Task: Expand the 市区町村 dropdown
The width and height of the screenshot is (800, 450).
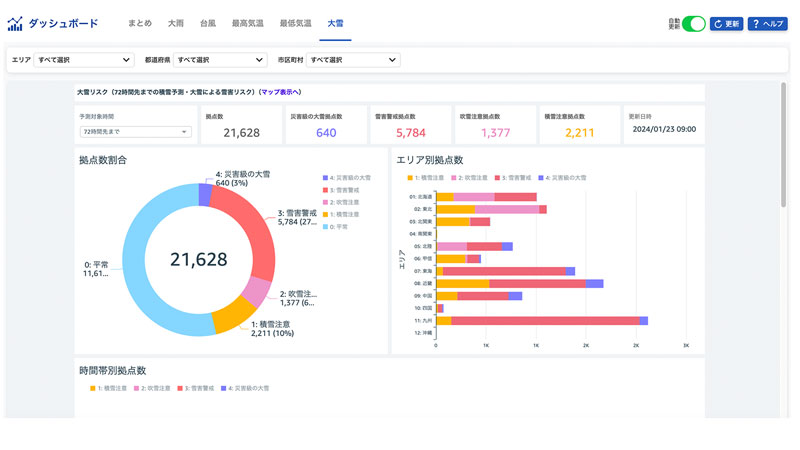Action: 353,60
